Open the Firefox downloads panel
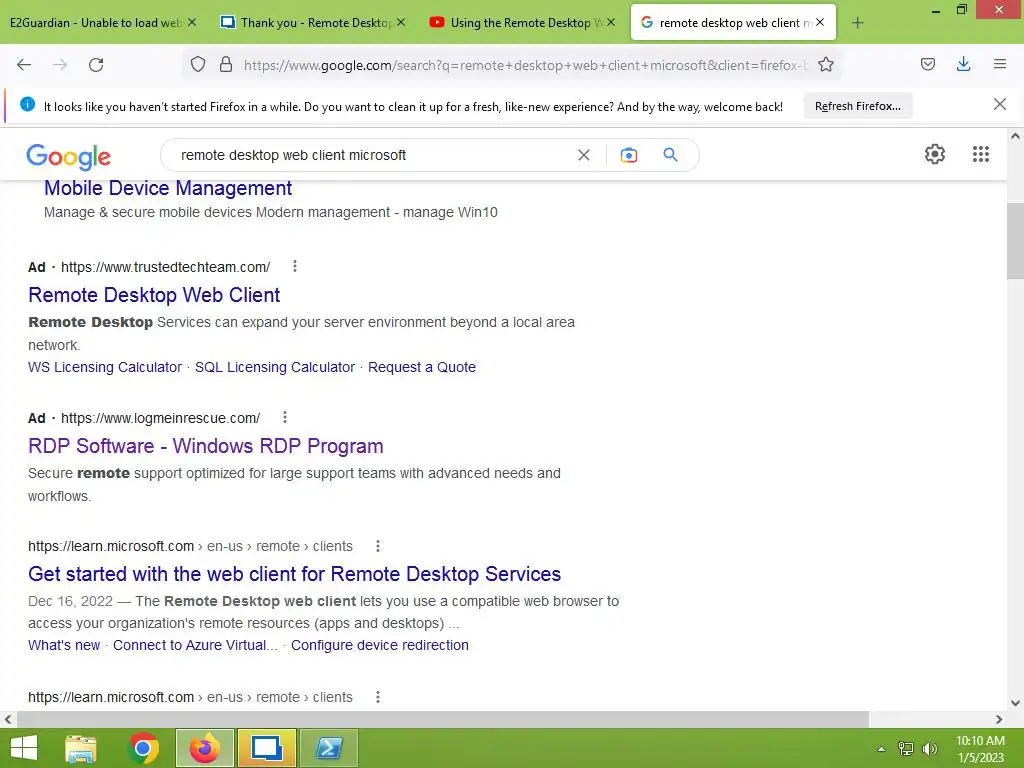The width and height of the screenshot is (1024, 768). (963, 64)
